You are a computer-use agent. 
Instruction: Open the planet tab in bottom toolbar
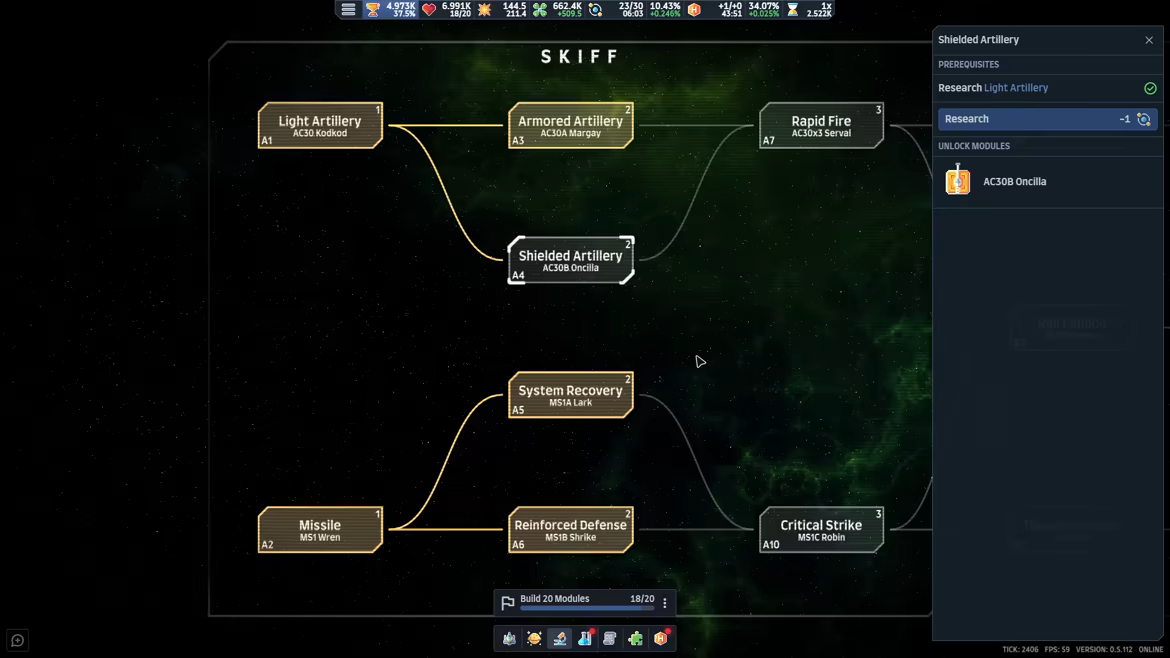coord(534,639)
